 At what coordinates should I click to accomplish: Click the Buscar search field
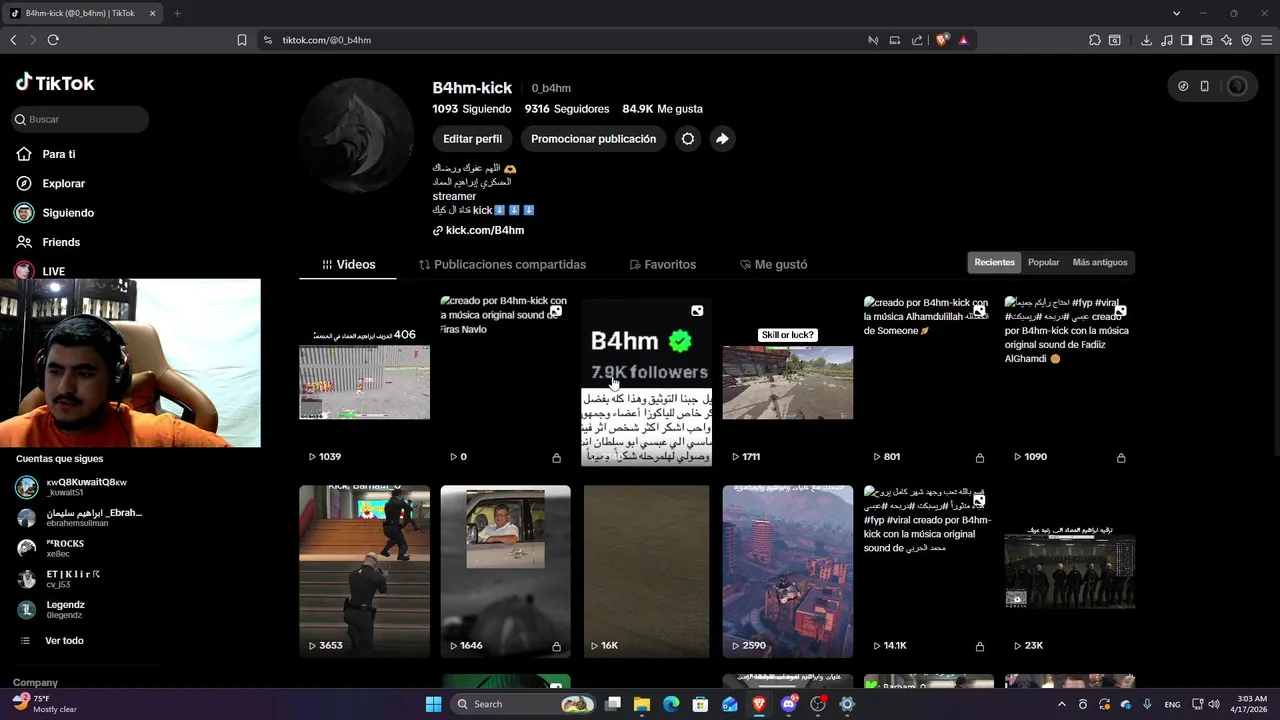80,119
